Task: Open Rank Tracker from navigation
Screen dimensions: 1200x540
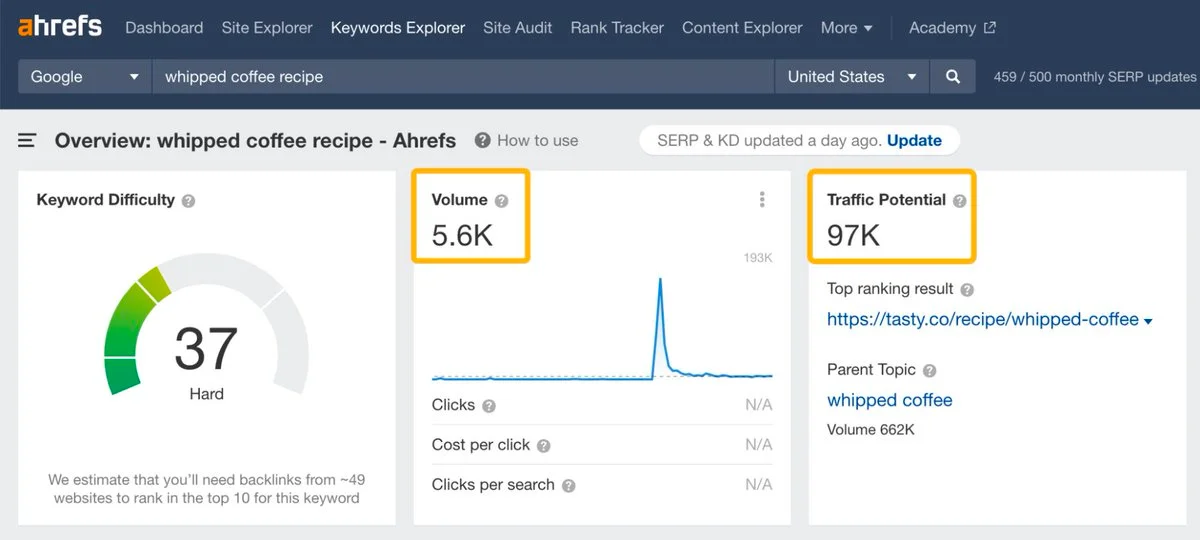Action: point(617,28)
